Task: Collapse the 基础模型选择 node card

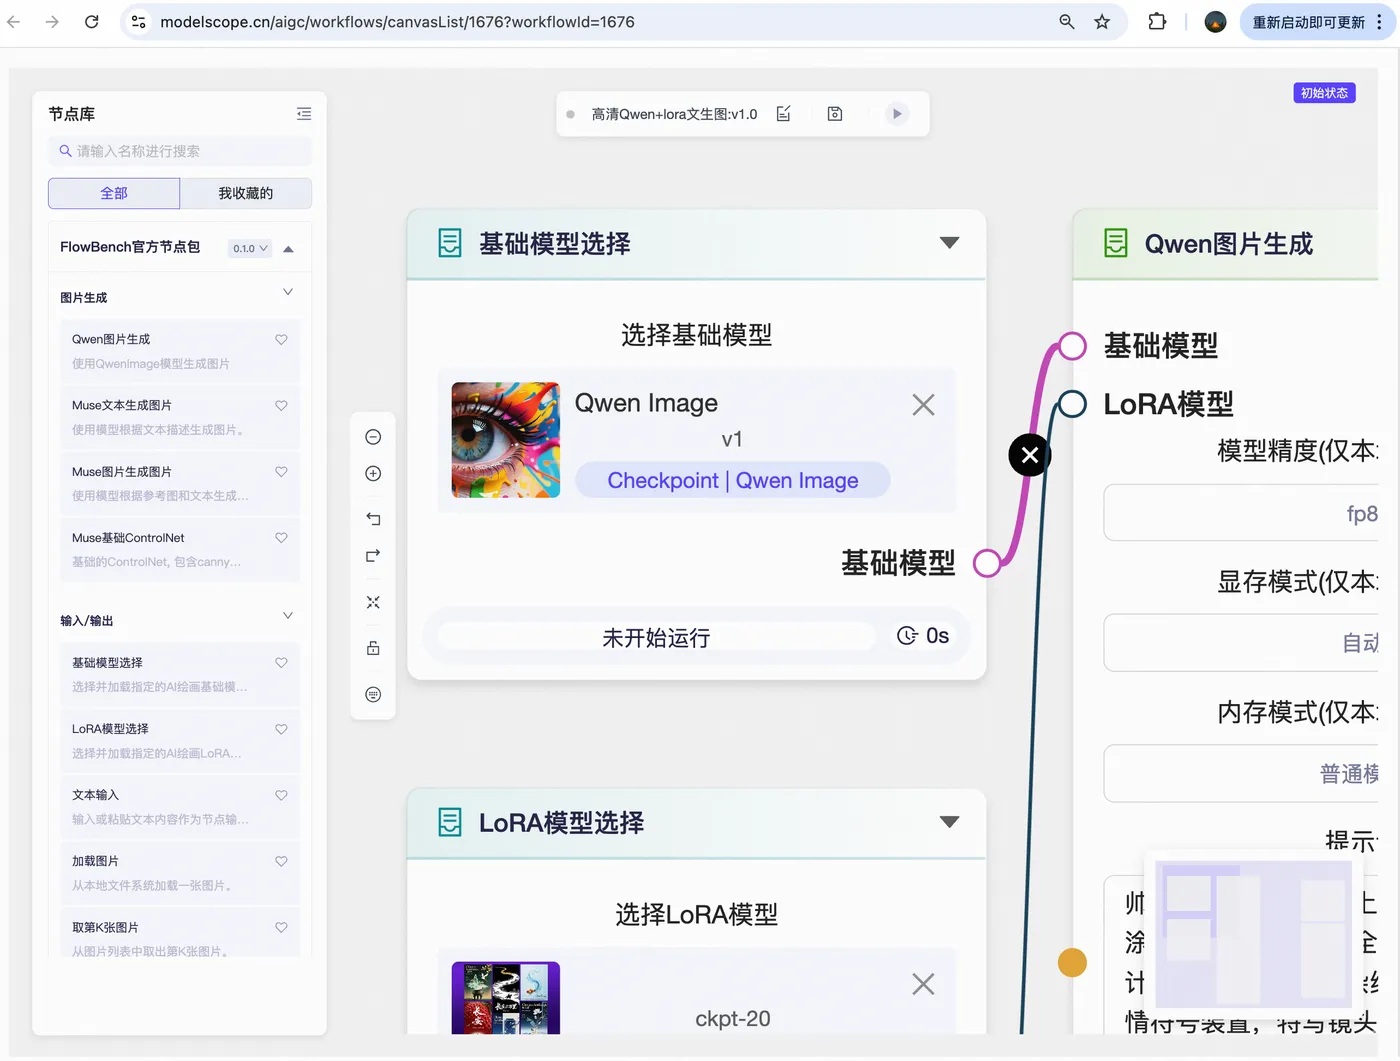Action: [x=950, y=243]
